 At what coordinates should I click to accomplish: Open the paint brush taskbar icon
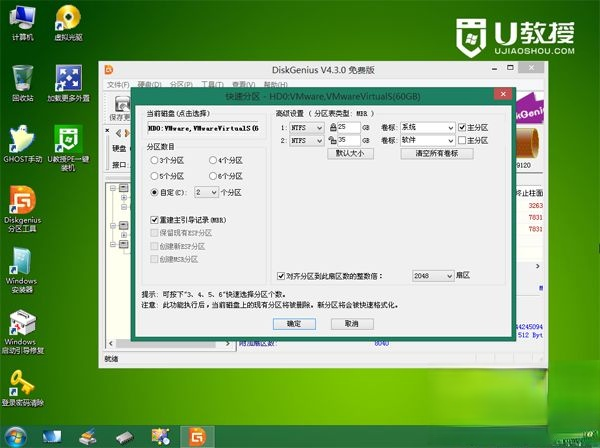[x=88, y=437]
